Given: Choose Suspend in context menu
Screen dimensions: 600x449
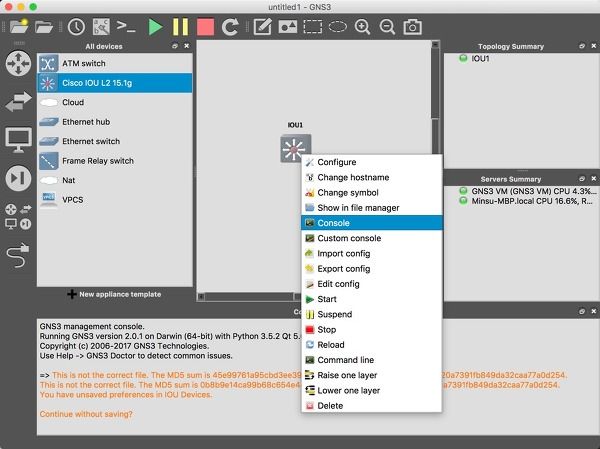Looking at the screenshot, I should pos(372,314).
